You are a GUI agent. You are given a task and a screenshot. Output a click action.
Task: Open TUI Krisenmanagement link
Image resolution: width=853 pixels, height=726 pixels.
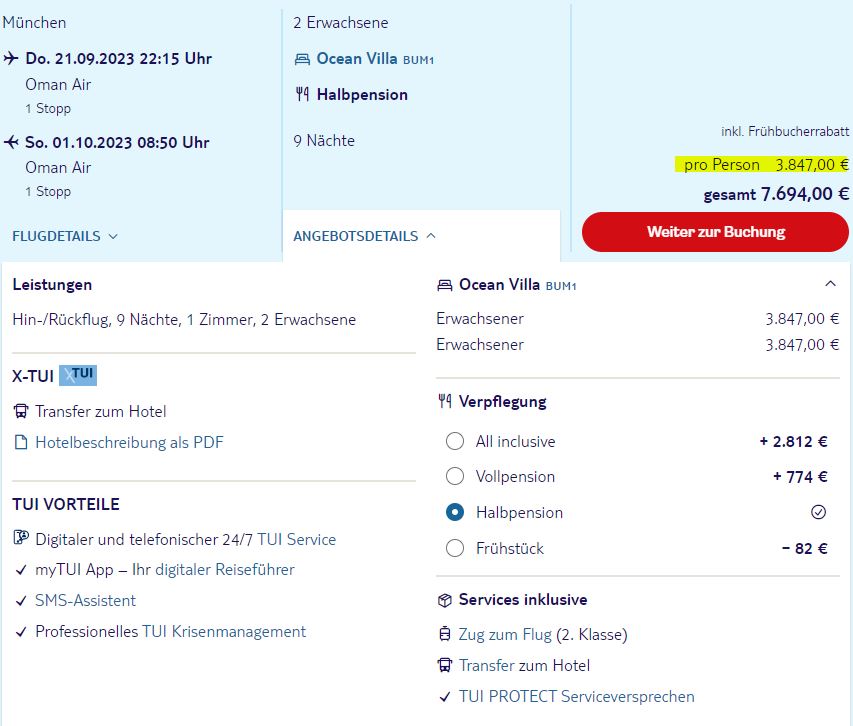[224, 632]
